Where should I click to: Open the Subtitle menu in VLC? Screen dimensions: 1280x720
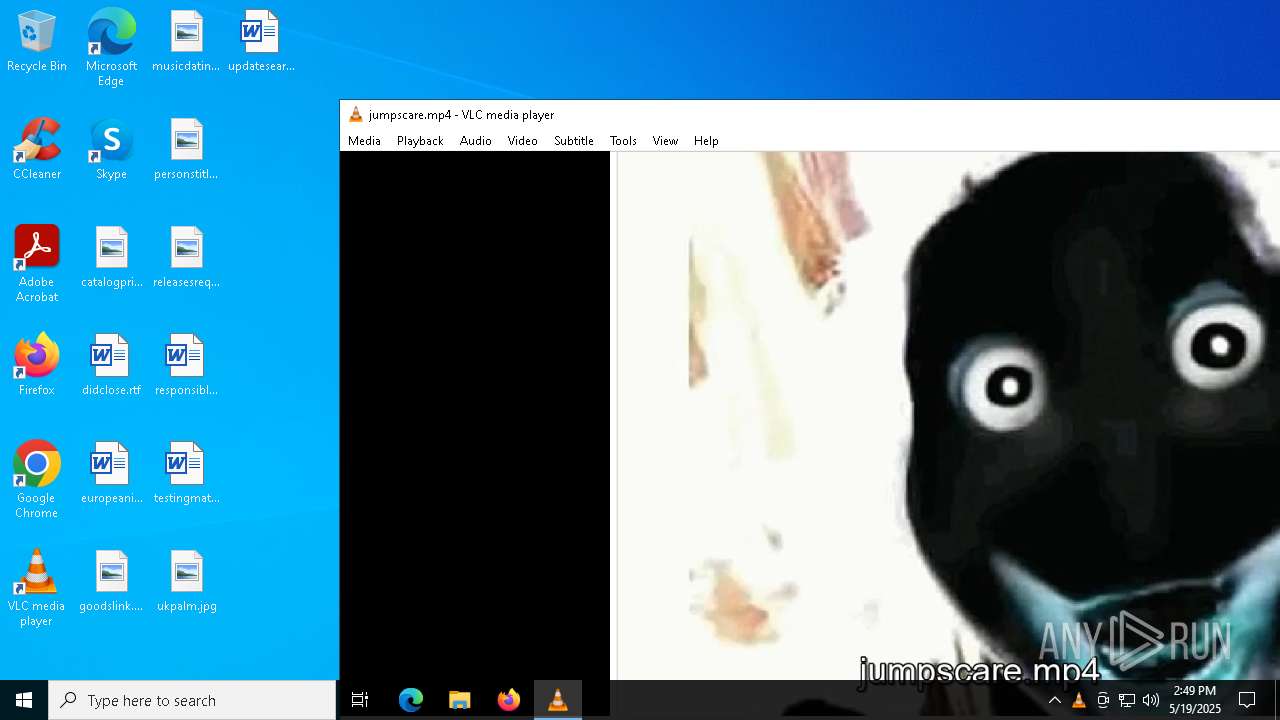pos(574,141)
